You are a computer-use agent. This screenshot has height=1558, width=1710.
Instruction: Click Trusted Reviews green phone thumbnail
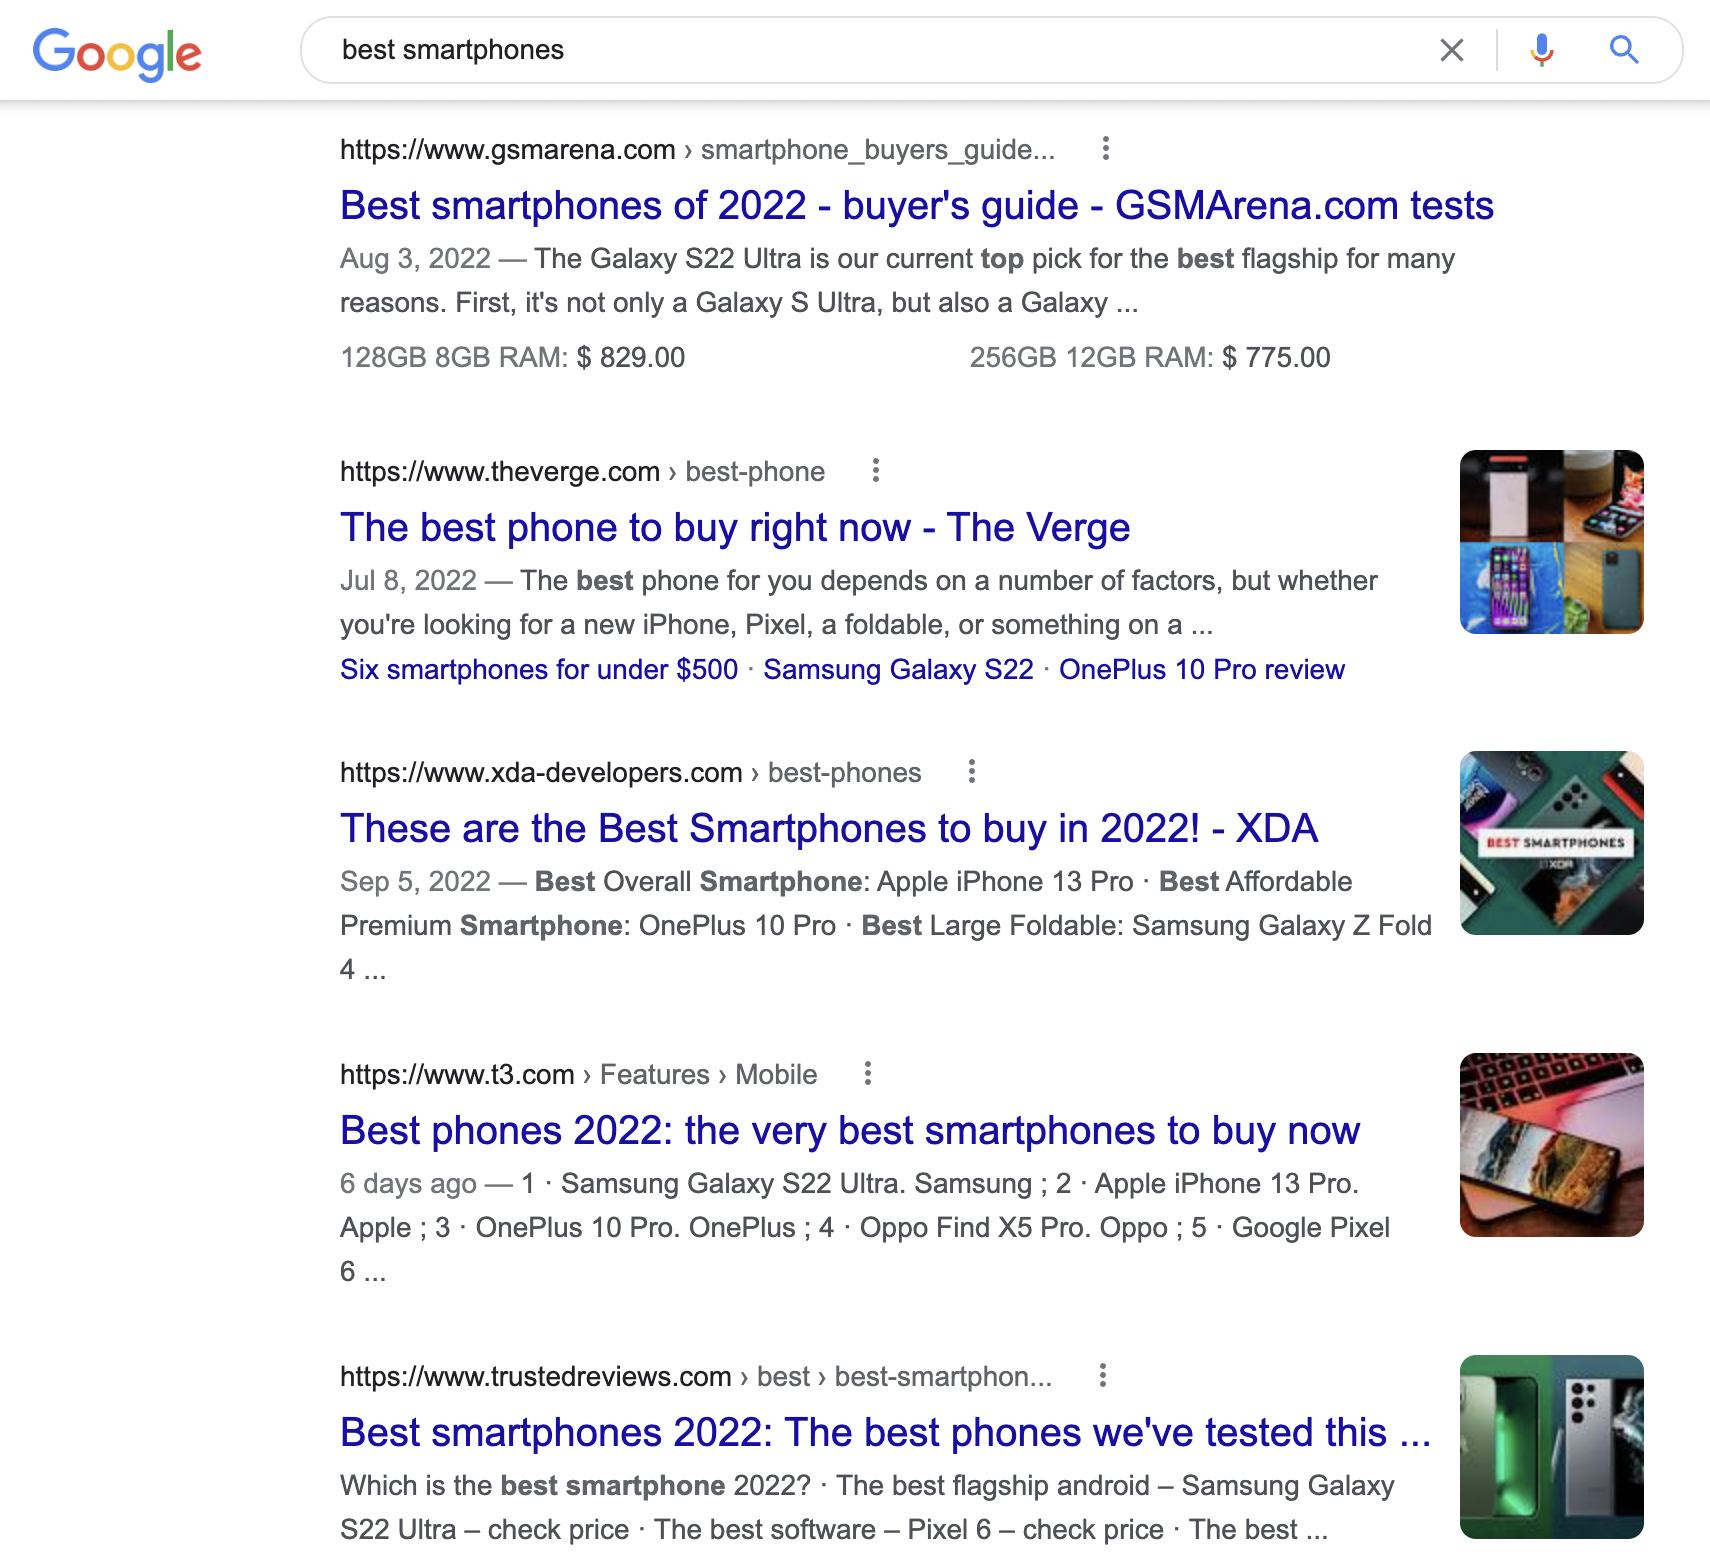[1552, 1447]
